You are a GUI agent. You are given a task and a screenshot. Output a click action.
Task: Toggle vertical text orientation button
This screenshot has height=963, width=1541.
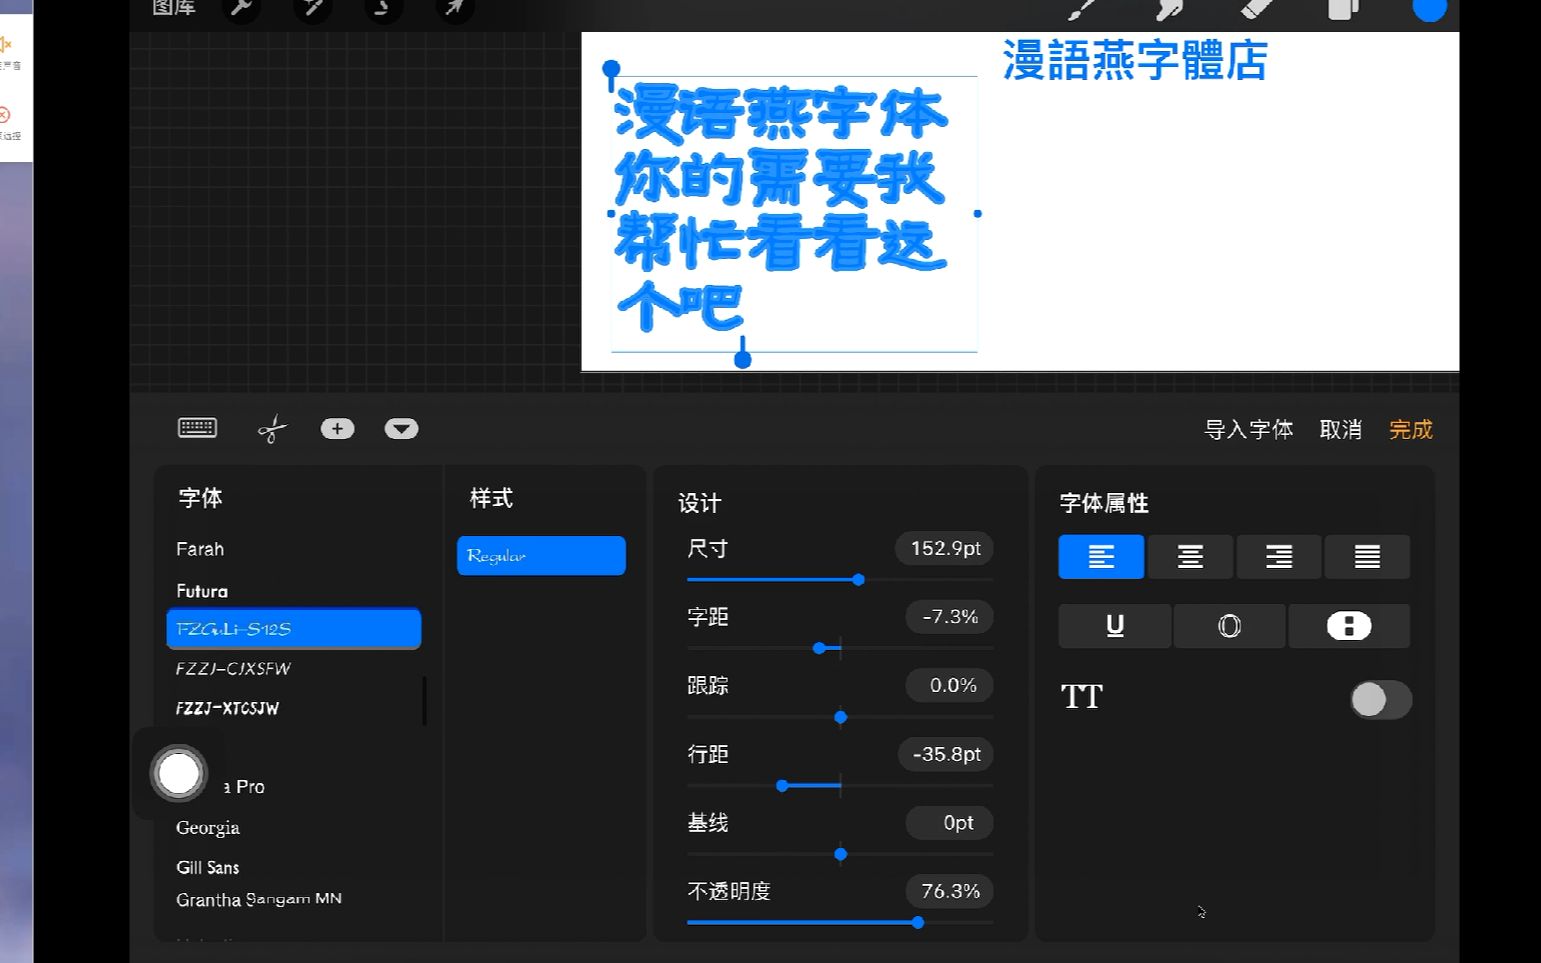point(1349,626)
